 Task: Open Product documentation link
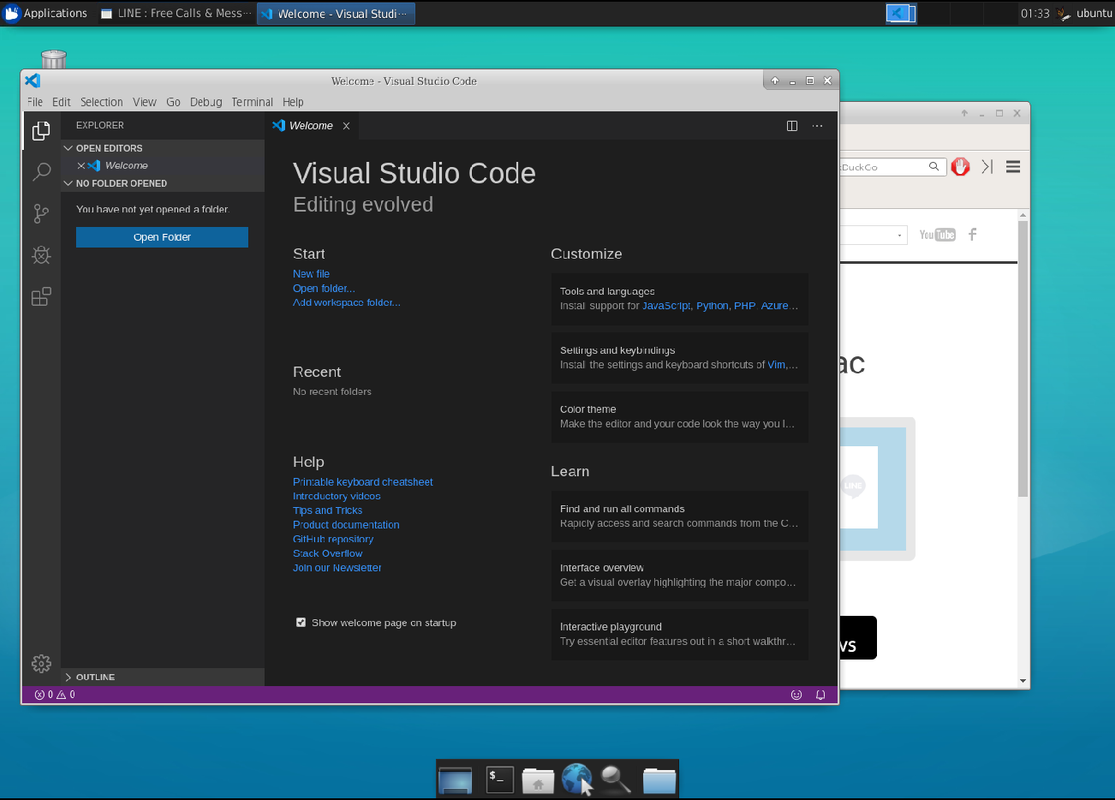tap(346, 524)
